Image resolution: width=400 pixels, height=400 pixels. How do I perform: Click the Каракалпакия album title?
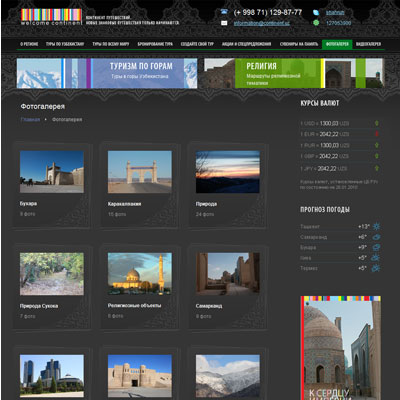coord(124,204)
